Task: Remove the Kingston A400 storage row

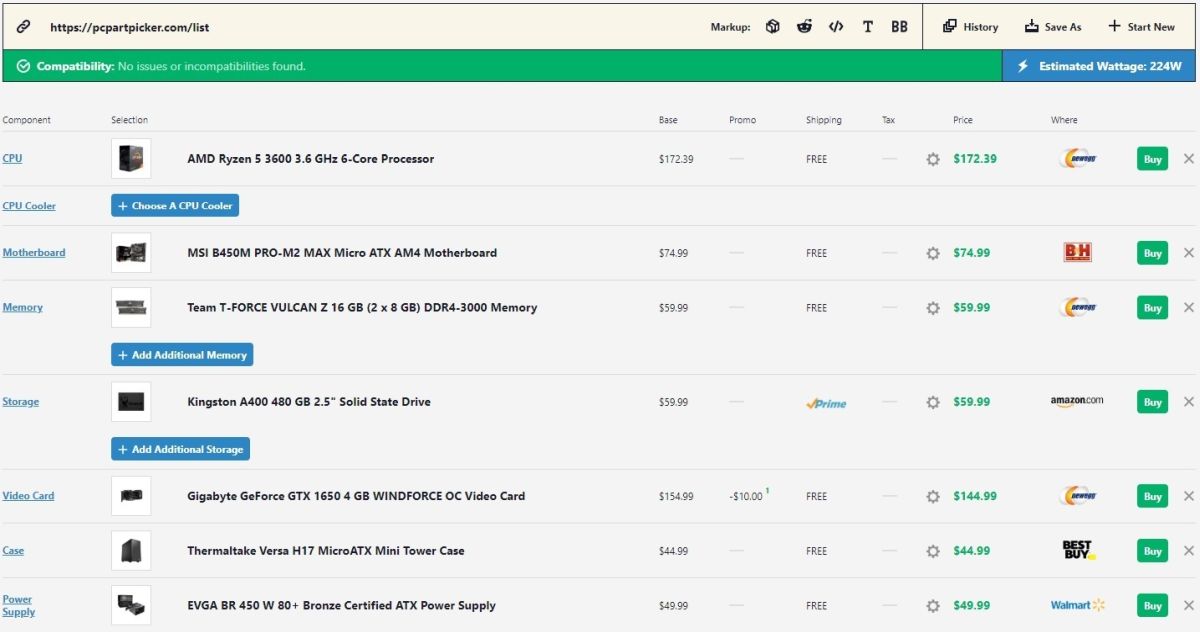Action: (1188, 402)
